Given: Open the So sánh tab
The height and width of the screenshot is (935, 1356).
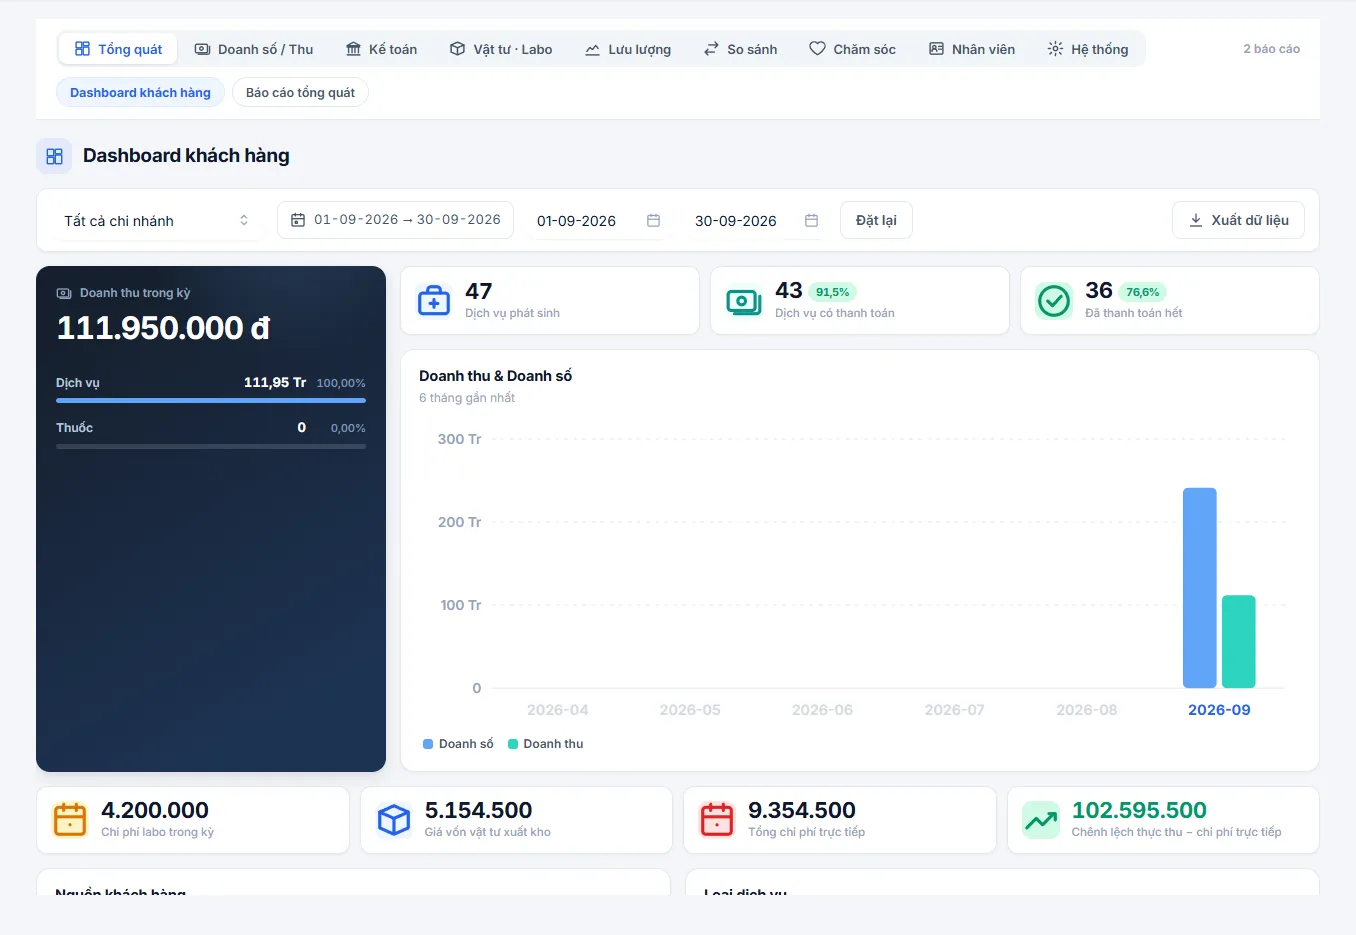Looking at the screenshot, I should pos(740,49).
